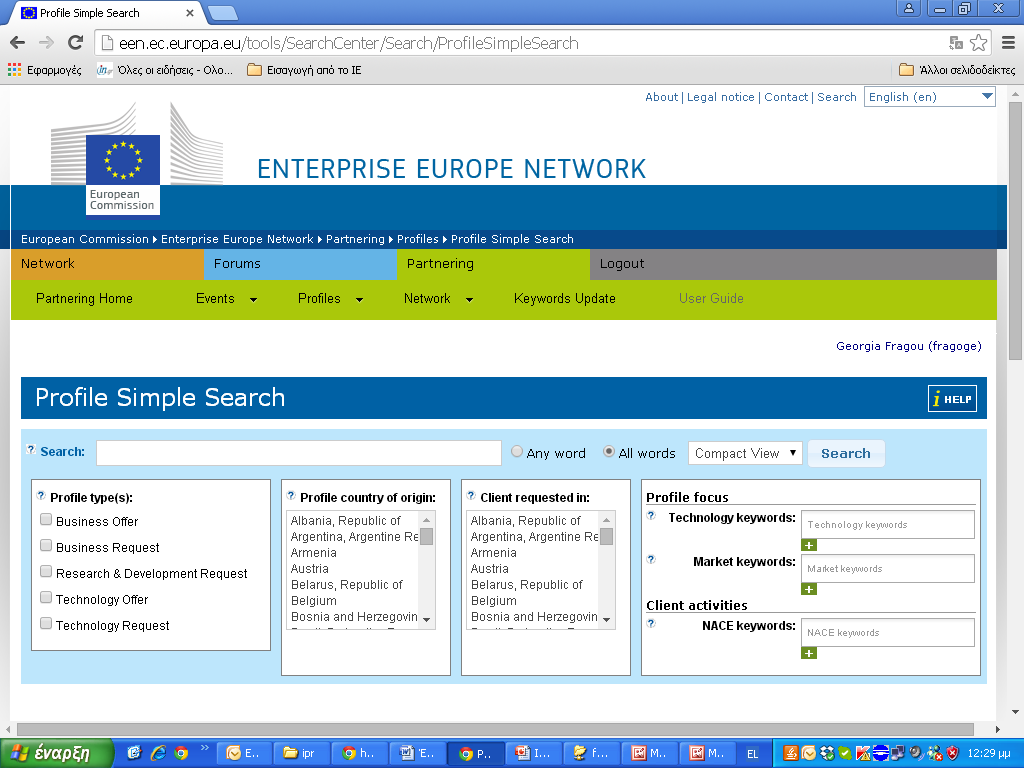1024x768 pixels.
Task: Click help icon for Market keywords
Action: coord(651,560)
